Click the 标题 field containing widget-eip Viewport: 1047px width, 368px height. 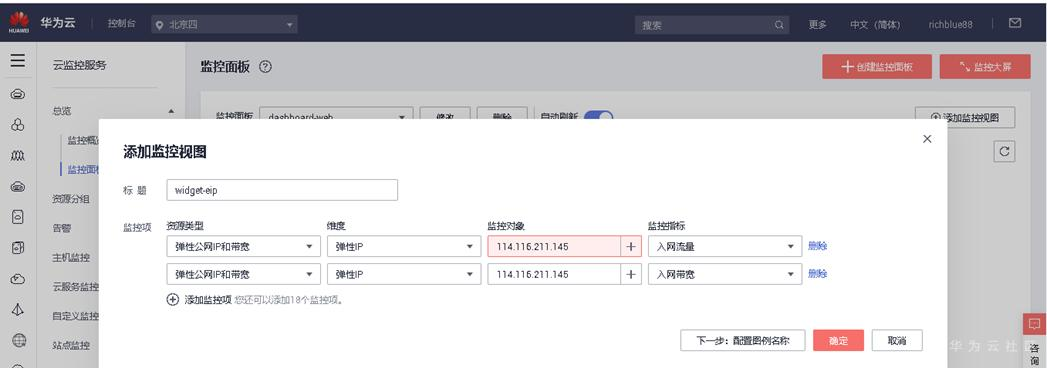click(282, 190)
